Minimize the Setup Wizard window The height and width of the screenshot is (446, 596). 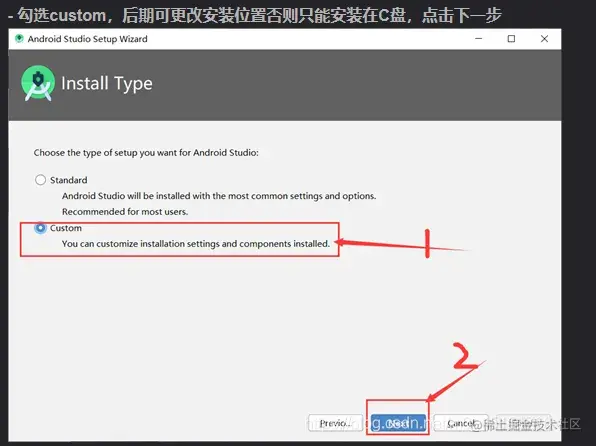click(x=479, y=39)
